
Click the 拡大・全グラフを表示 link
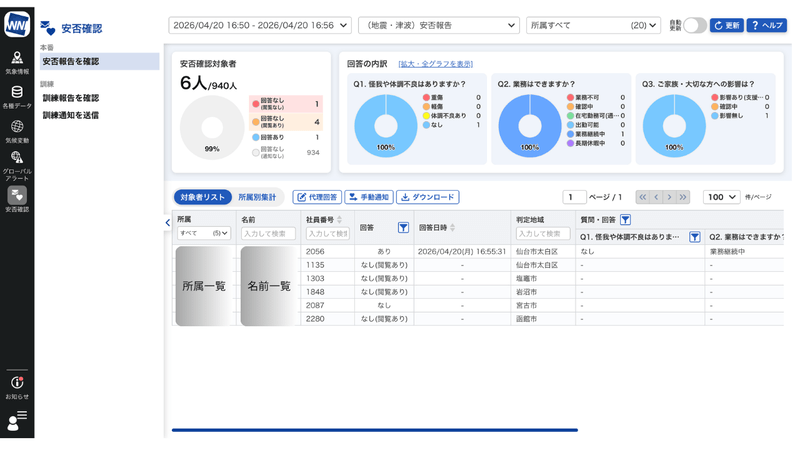coord(435,64)
